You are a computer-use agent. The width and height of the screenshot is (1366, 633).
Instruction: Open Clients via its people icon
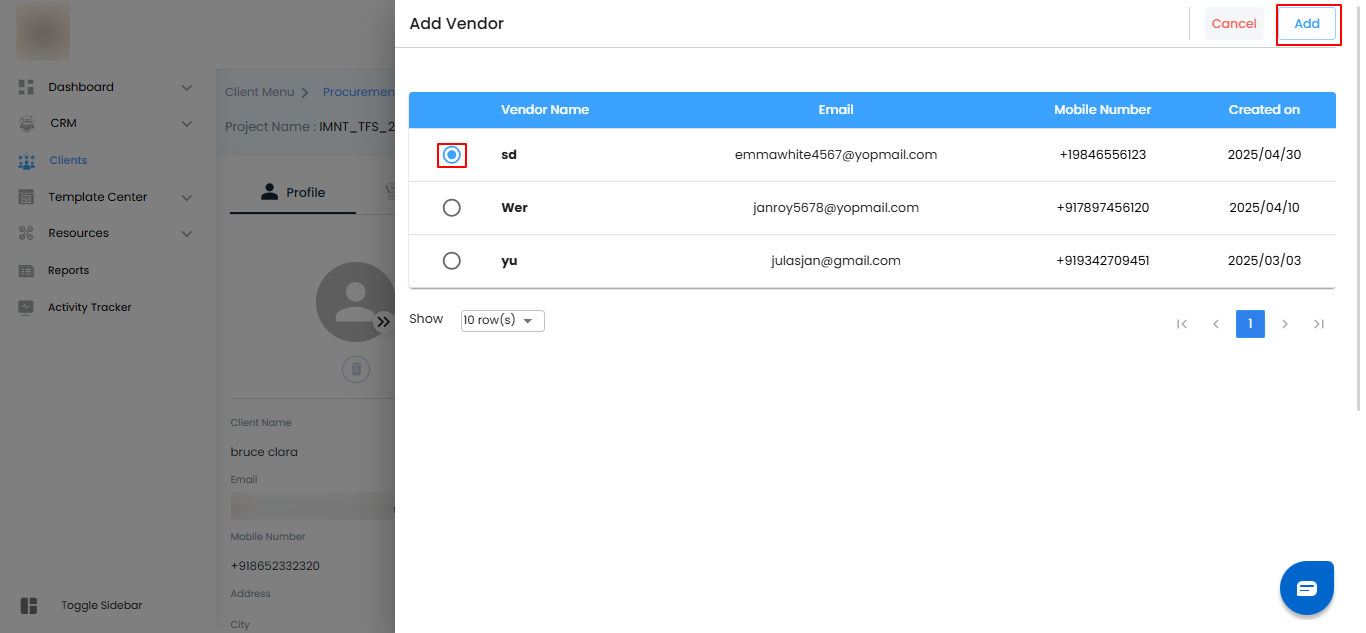27,160
